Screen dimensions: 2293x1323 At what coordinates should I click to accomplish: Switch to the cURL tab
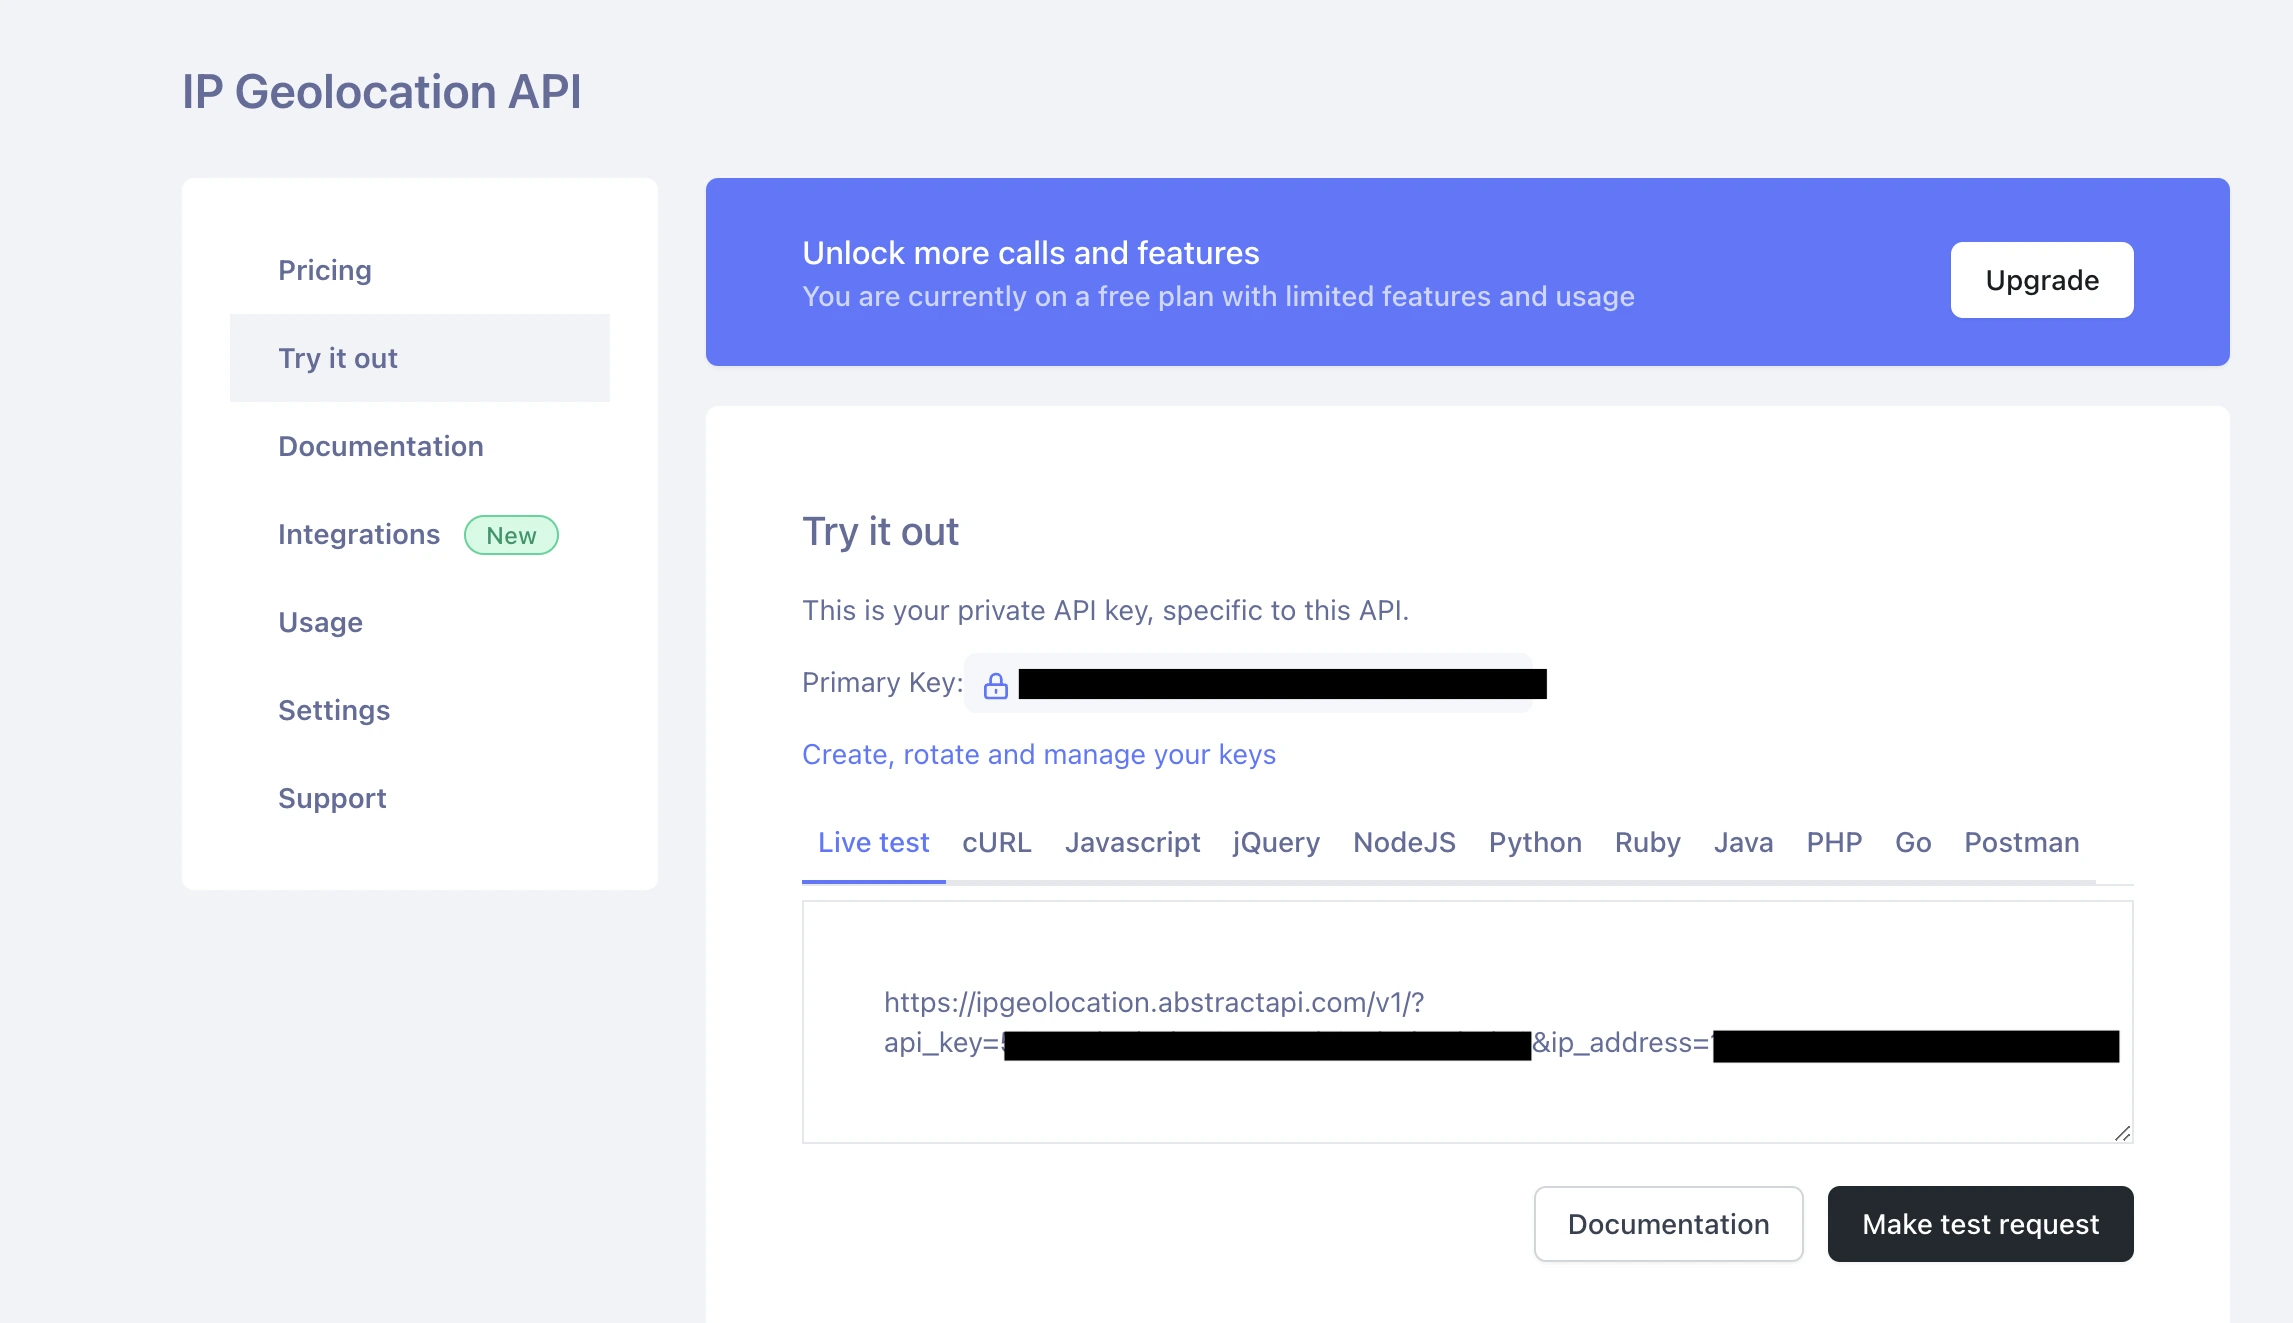pos(997,842)
